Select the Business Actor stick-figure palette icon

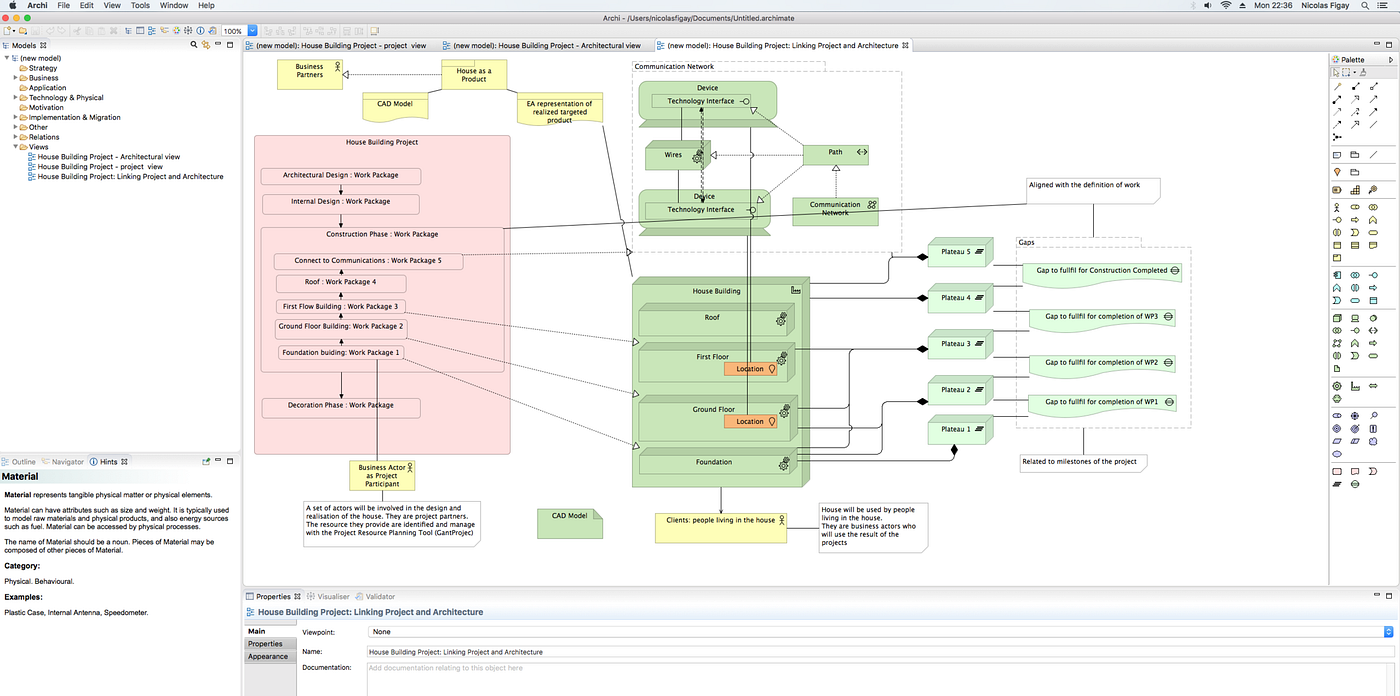click(x=1337, y=208)
